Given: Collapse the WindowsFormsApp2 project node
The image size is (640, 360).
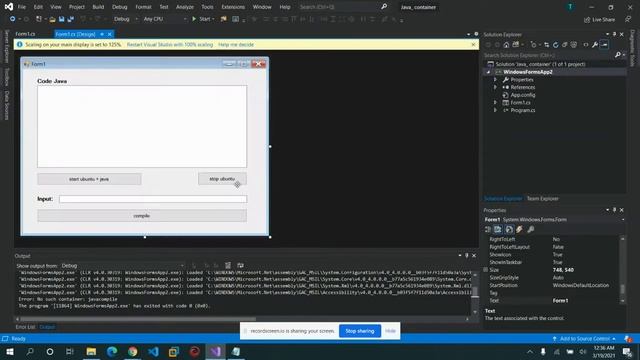Looking at the screenshot, I should click(489, 72).
